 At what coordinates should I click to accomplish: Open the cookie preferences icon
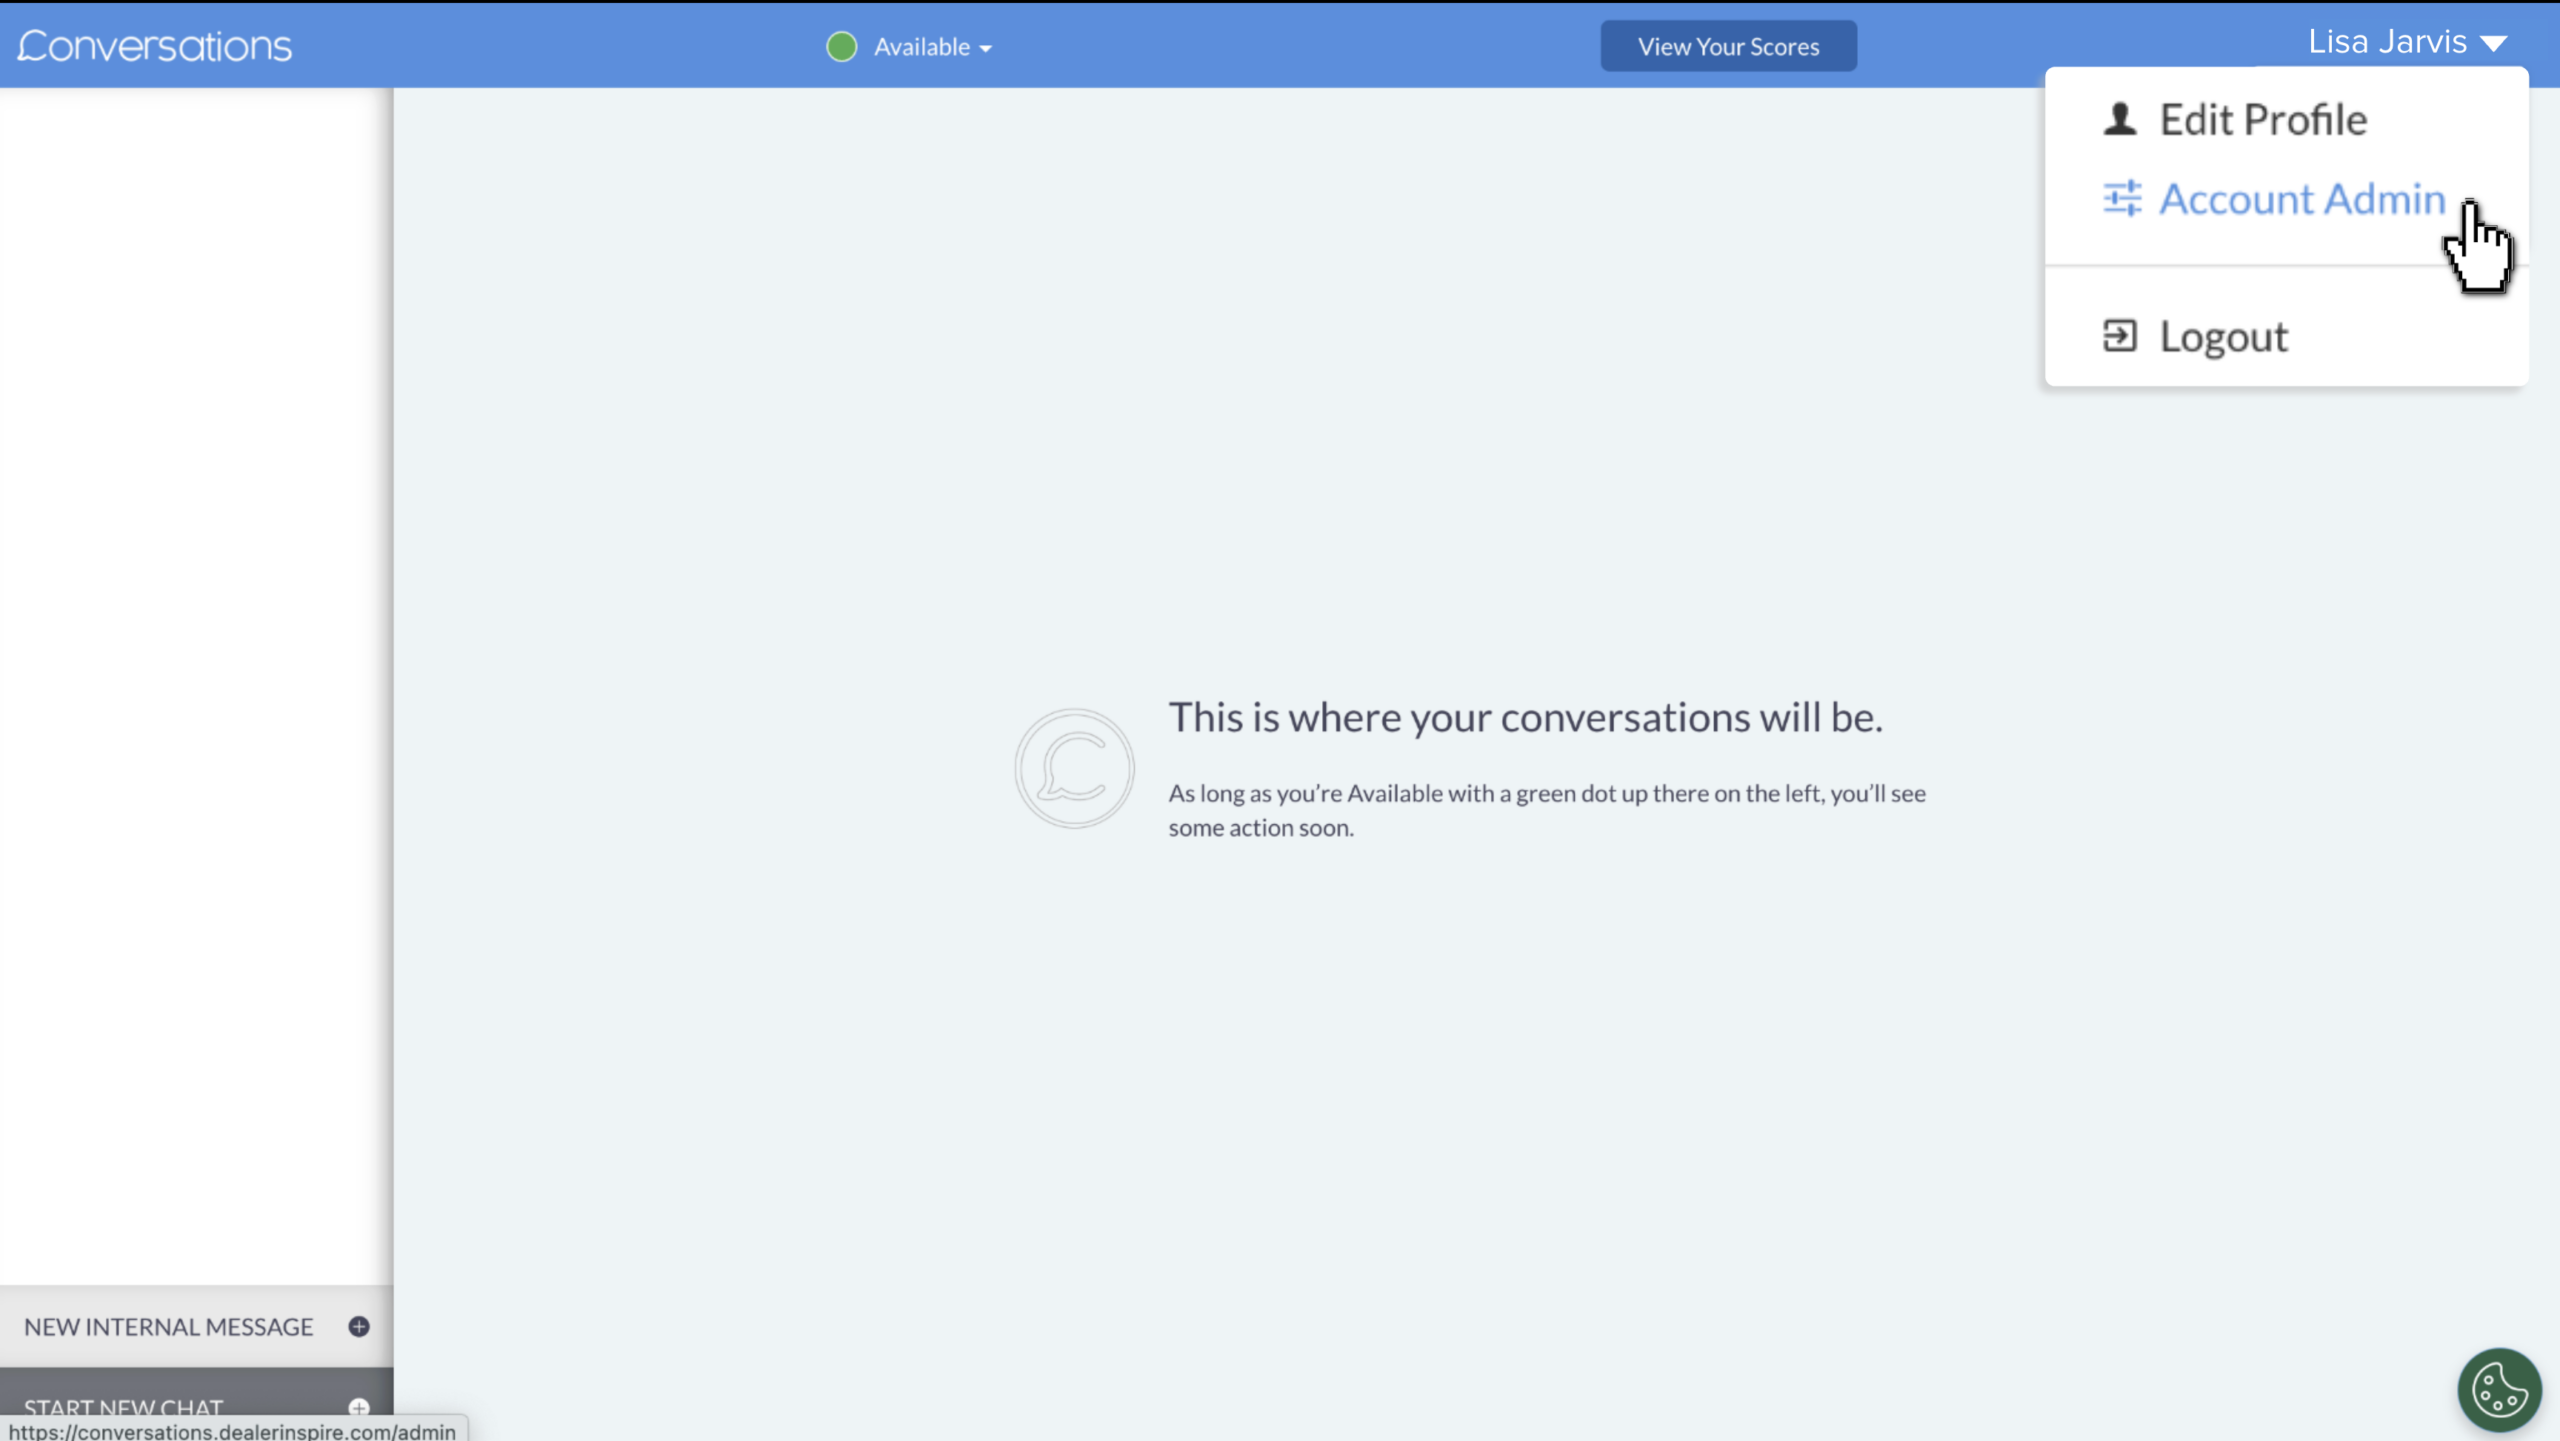pos(2499,1390)
